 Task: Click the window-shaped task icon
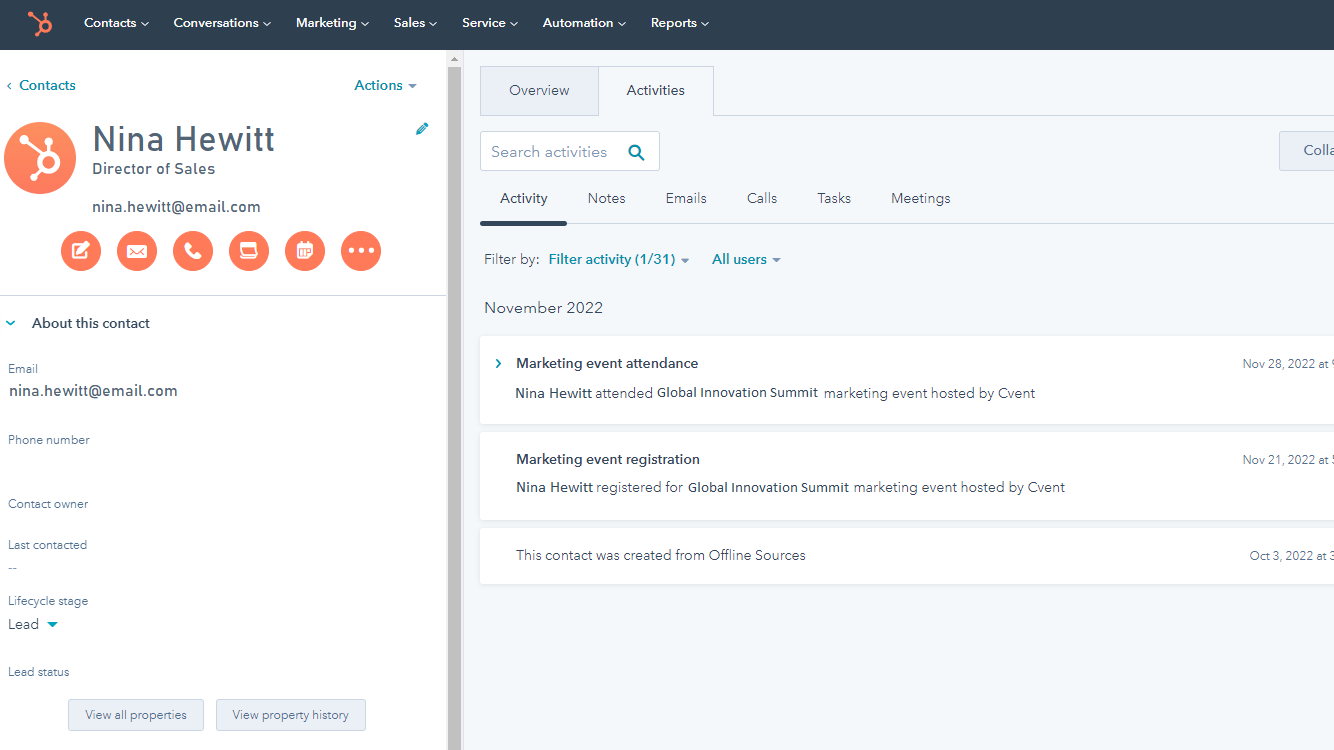249,251
